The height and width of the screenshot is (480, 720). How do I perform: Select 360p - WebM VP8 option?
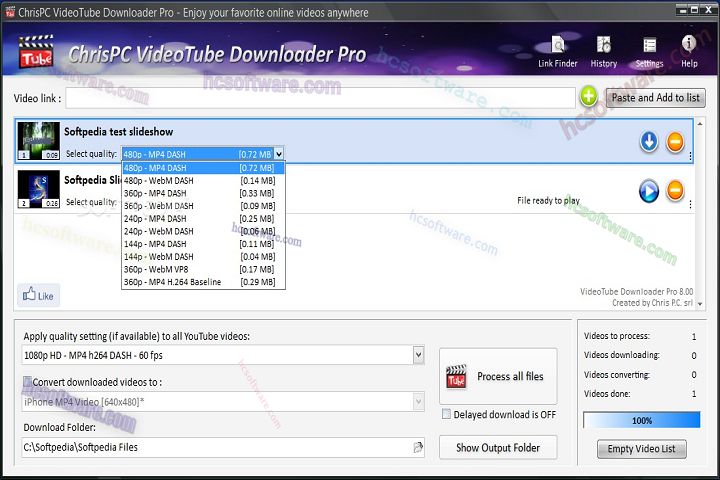(203, 269)
